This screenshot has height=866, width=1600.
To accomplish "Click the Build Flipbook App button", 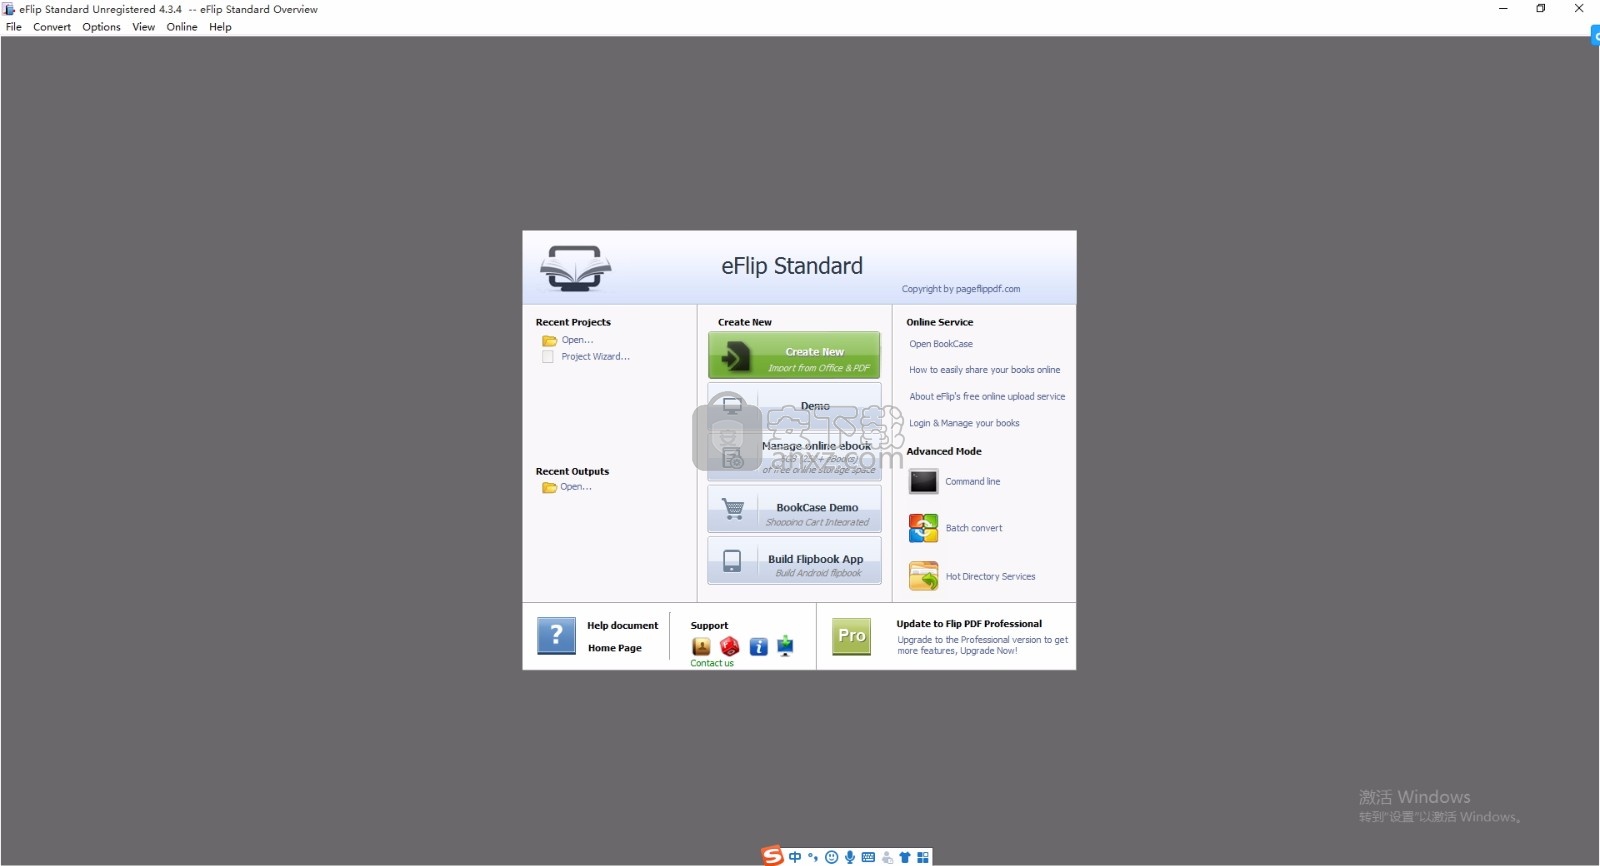I will (x=794, y=560).
